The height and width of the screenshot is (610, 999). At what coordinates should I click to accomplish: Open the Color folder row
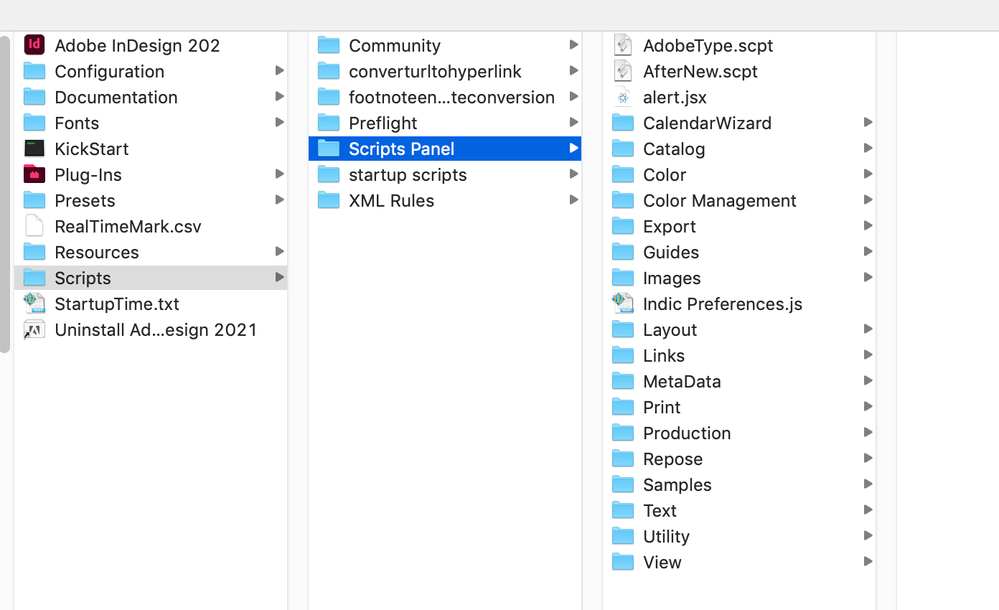[739, 174]
